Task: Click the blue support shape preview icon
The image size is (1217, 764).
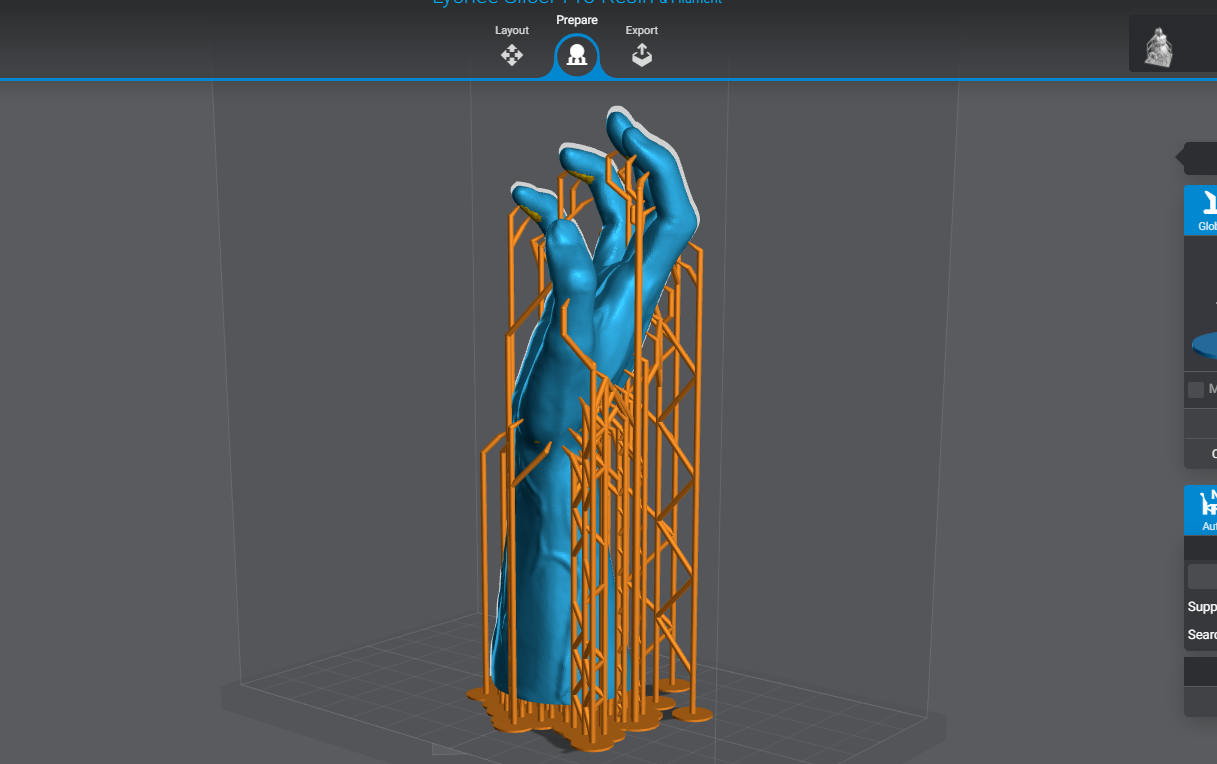Action: point(1205,345)
